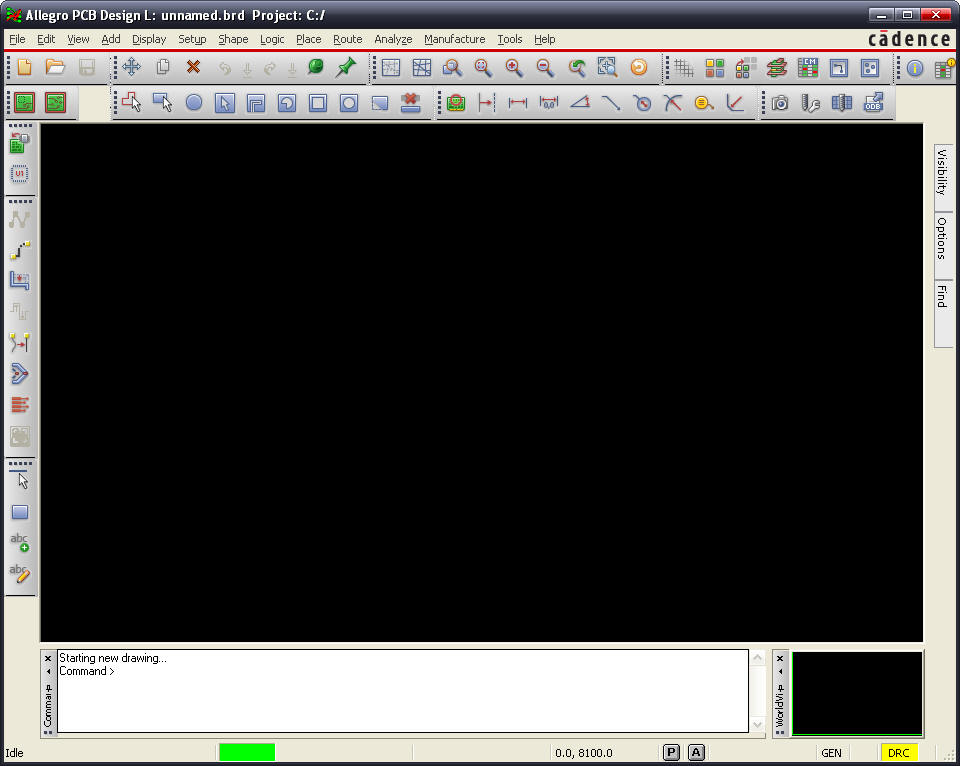Click the green Fix pin icon

click(x=346, y=67)
